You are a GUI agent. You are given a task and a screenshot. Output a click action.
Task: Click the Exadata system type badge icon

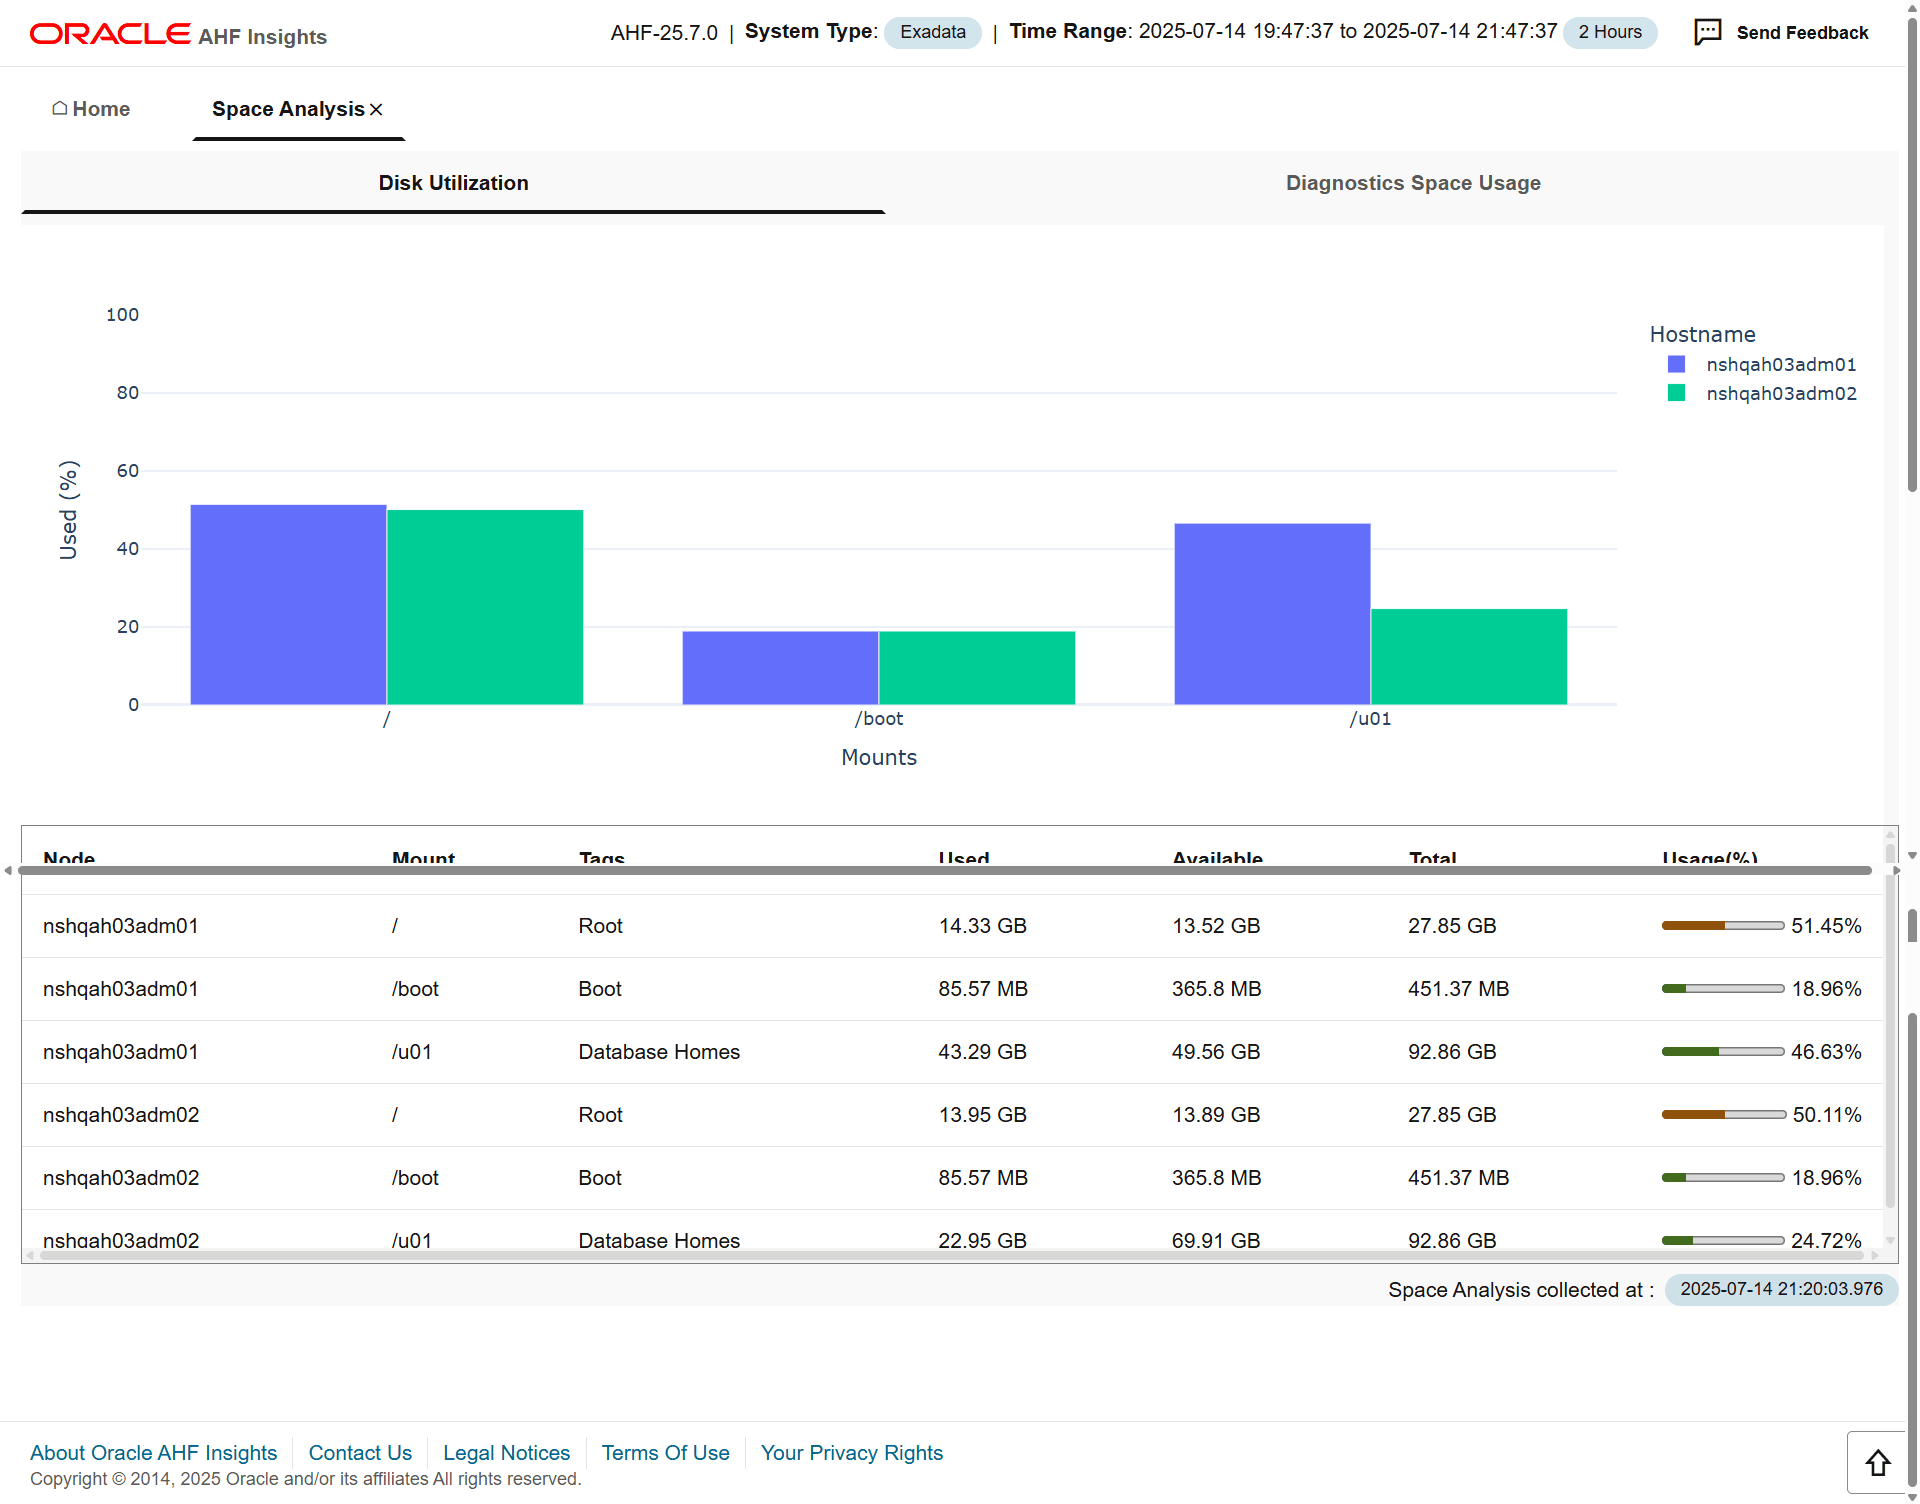[x=930, y=31]
